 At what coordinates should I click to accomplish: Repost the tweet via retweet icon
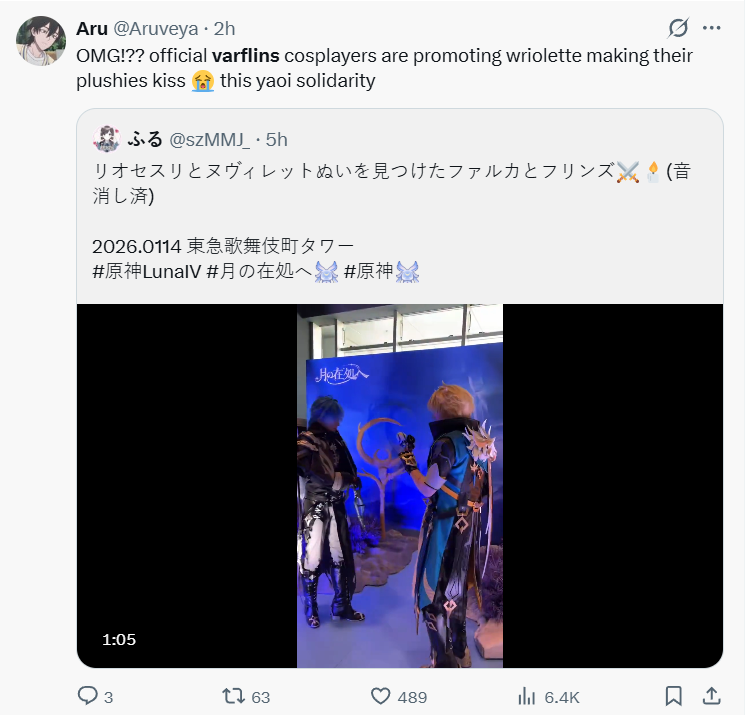click(233, 696)
